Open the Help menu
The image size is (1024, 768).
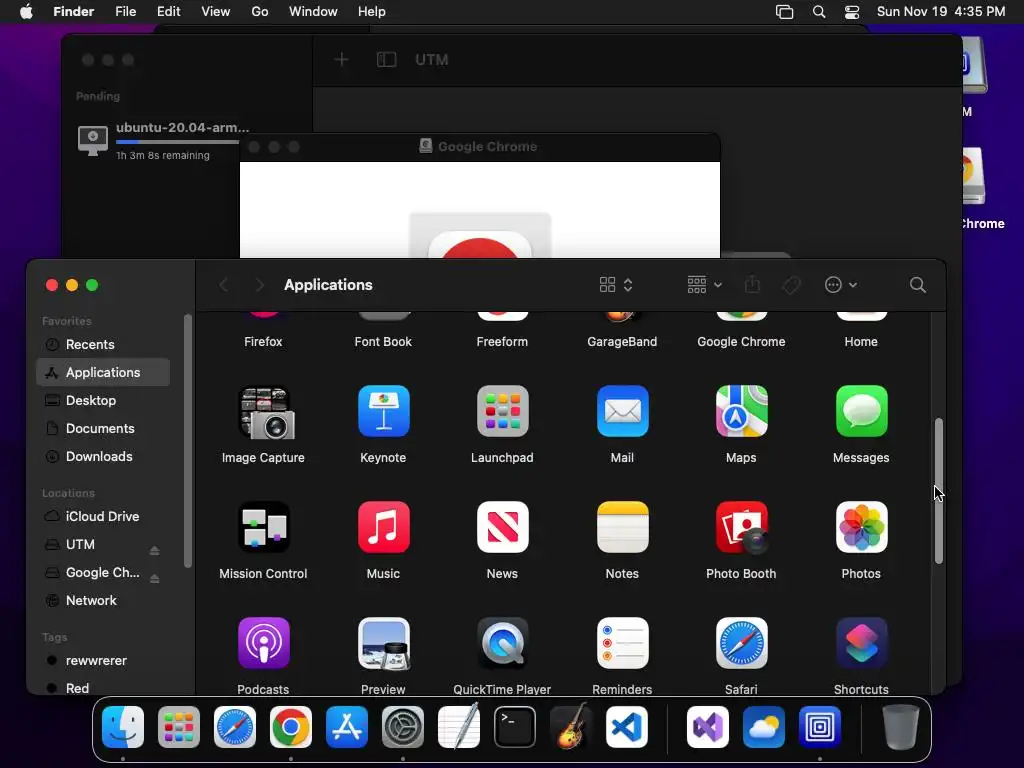372,12
